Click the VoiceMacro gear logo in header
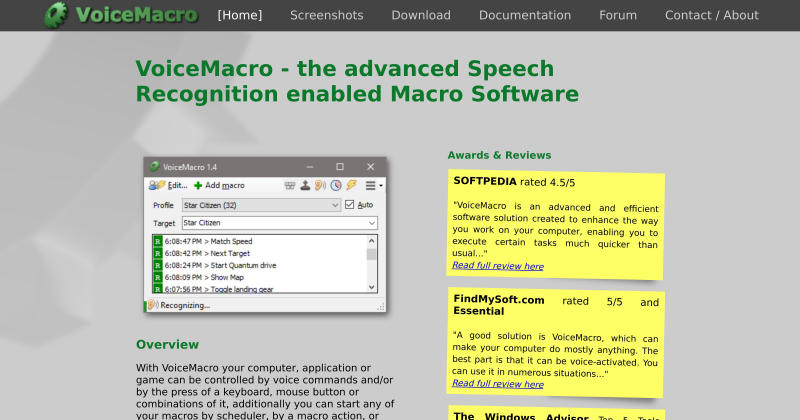 click(x=56, y=15)
